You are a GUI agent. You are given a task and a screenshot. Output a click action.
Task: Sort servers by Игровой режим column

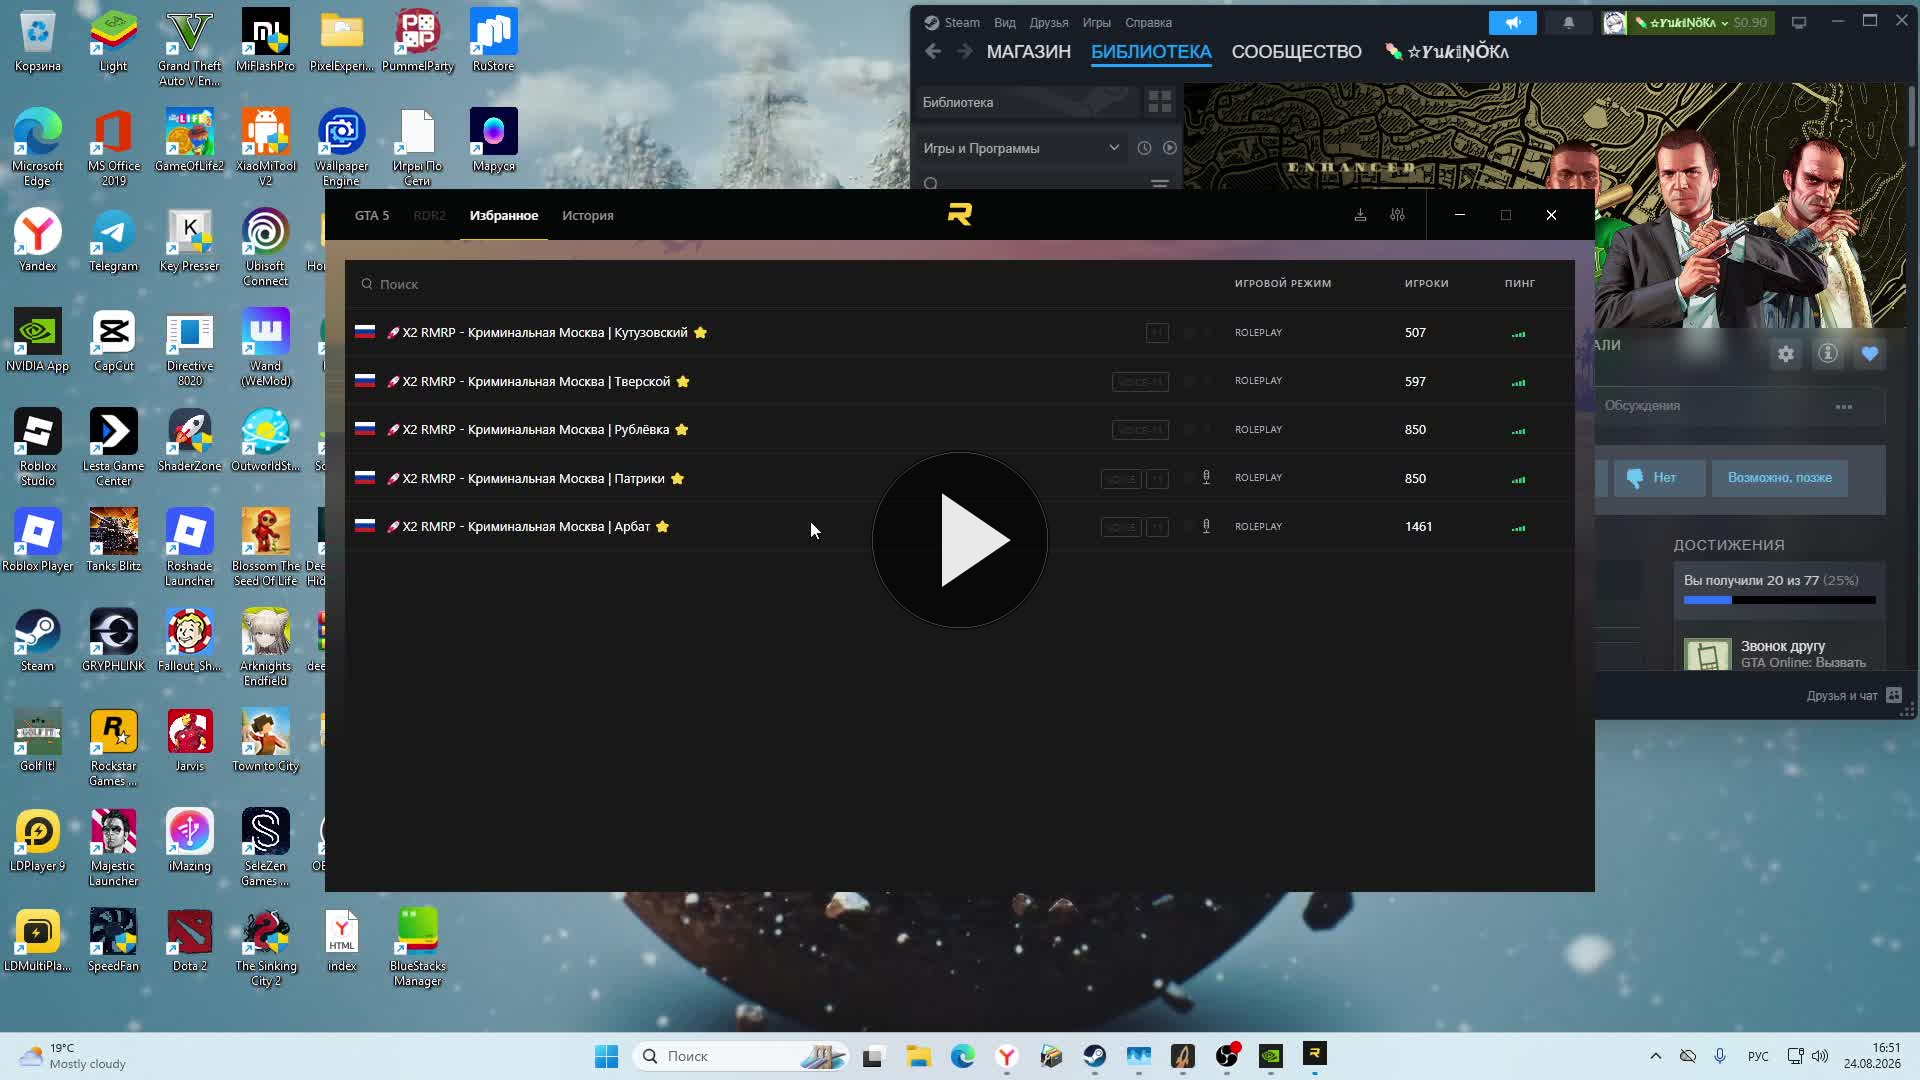(1283, 283)
